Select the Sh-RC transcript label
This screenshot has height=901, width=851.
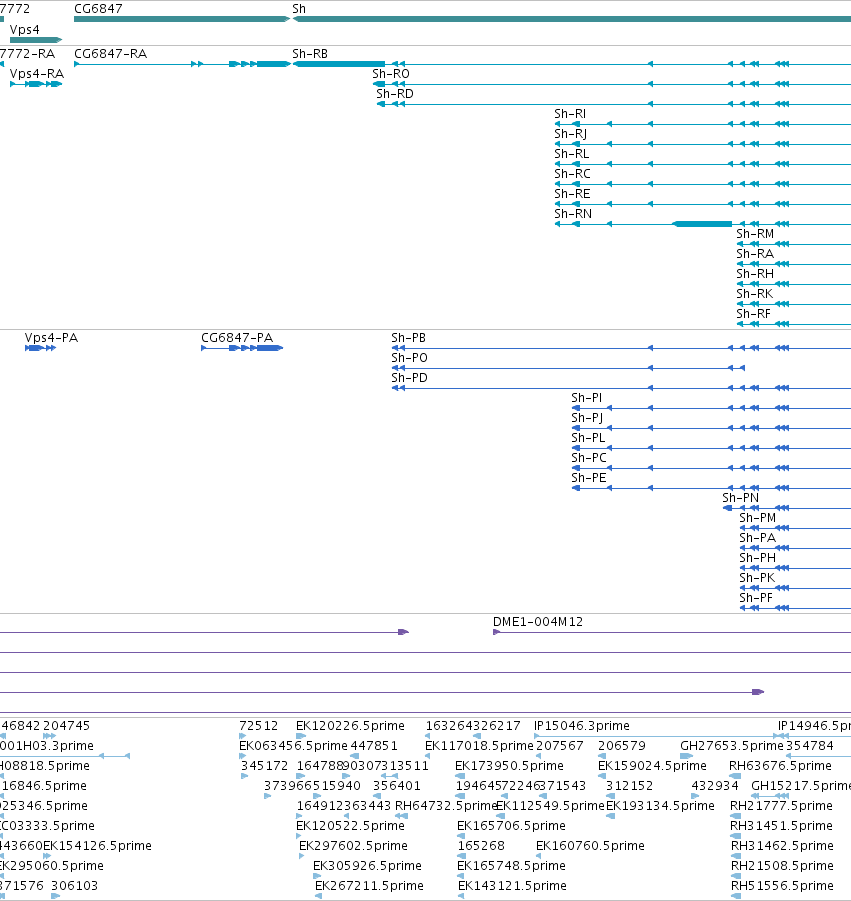tap(572, 174)
